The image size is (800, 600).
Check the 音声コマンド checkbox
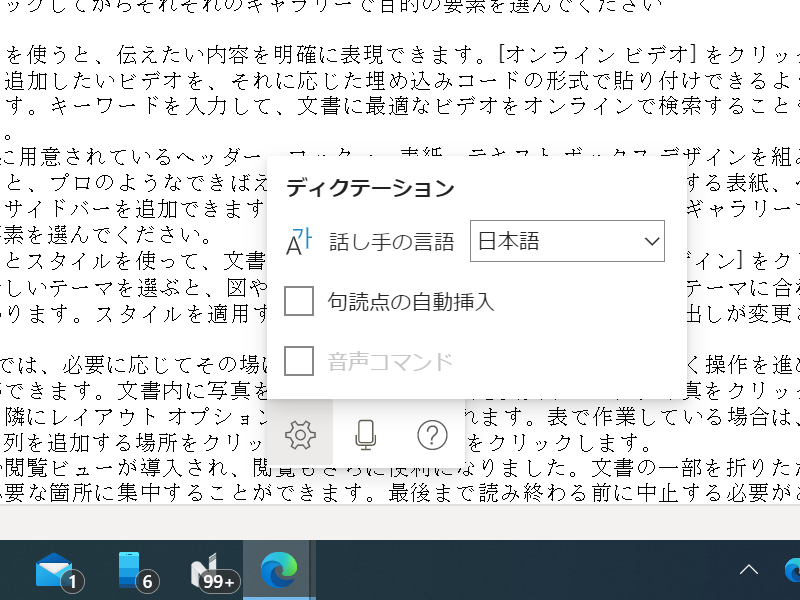point(299,361)
